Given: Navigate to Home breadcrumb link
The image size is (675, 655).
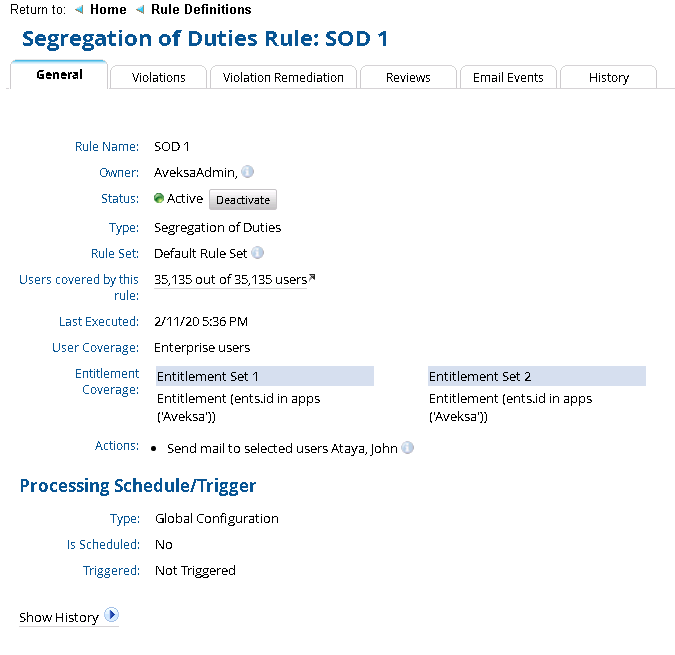Looking at the screenshot, I should [108, 10].
